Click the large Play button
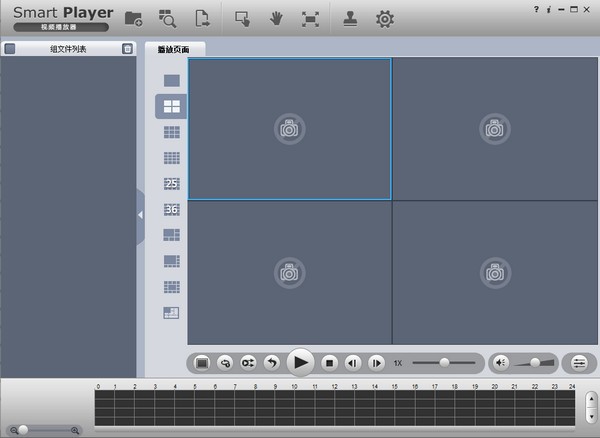Image resolution: width=600 pixels, height=438 pixels. point(301,362)
